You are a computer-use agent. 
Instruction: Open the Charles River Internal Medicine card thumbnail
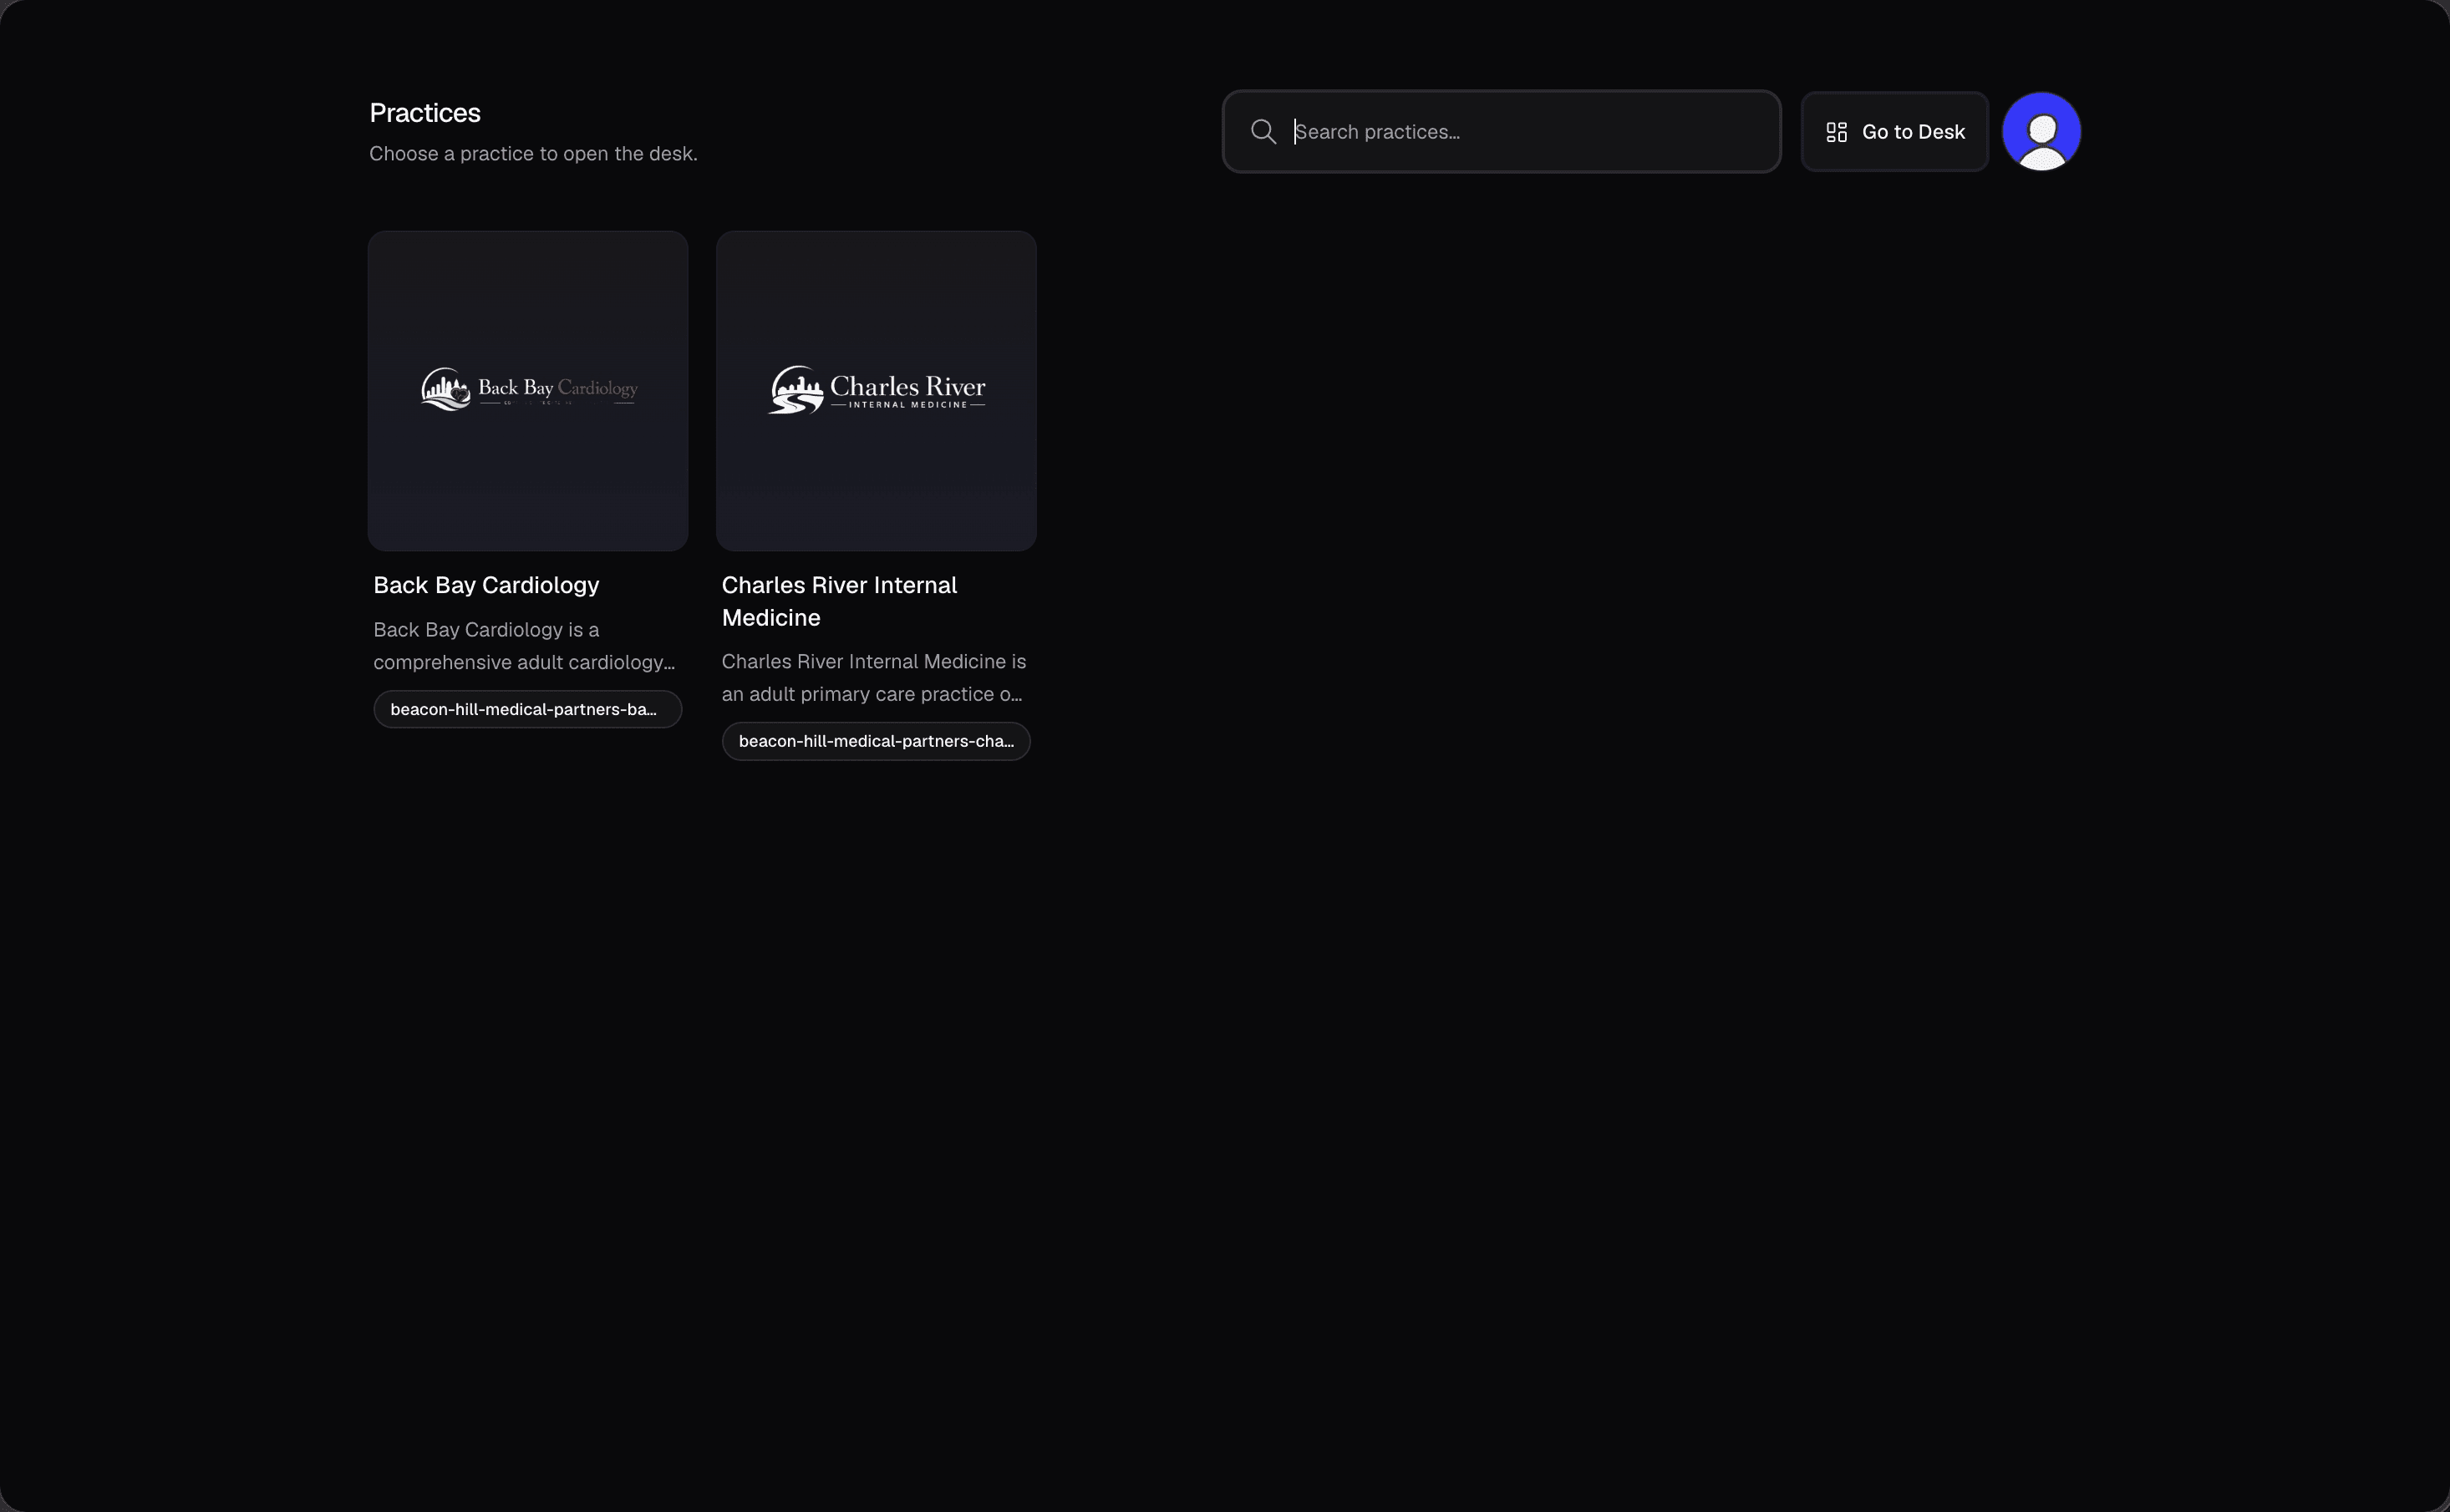click(x=876, y=391)
